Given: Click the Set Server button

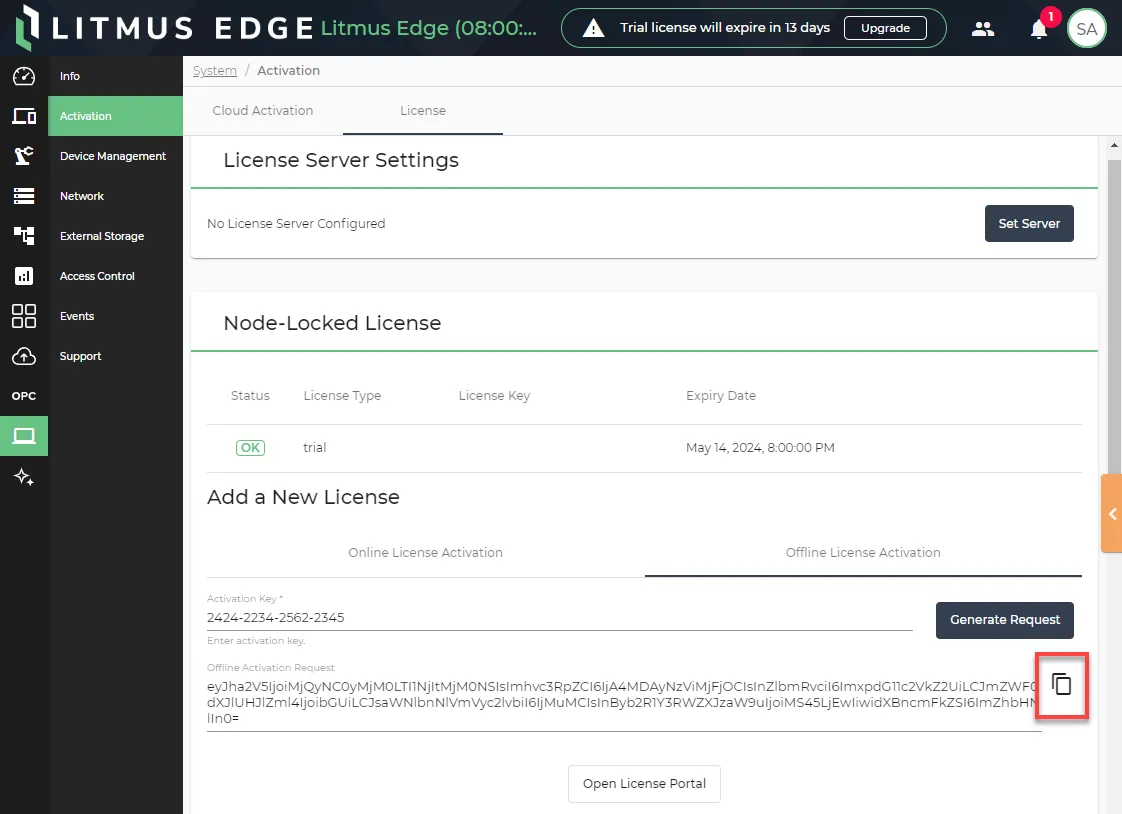Looking at the screenshot, I should 1029,224.
